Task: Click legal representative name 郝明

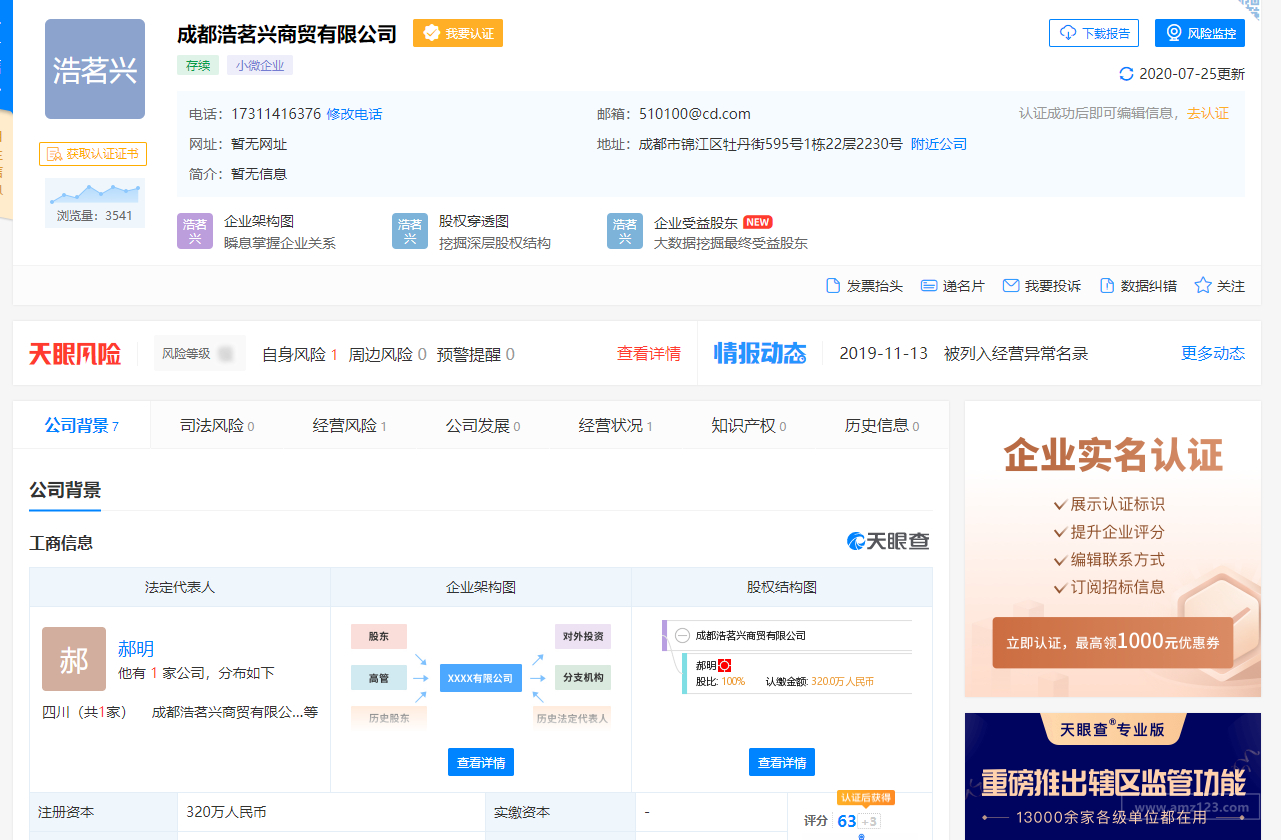Action: [x=136, y=649]
